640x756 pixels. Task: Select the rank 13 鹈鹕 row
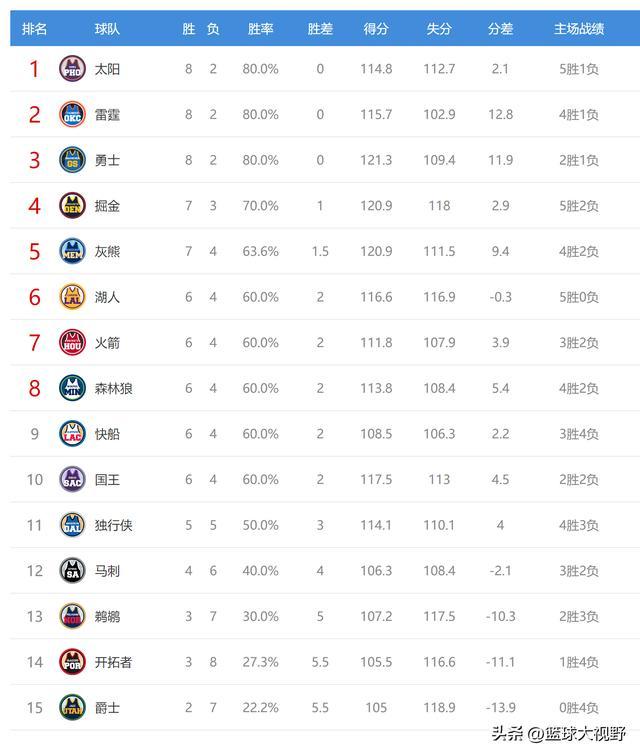(325, 616)
